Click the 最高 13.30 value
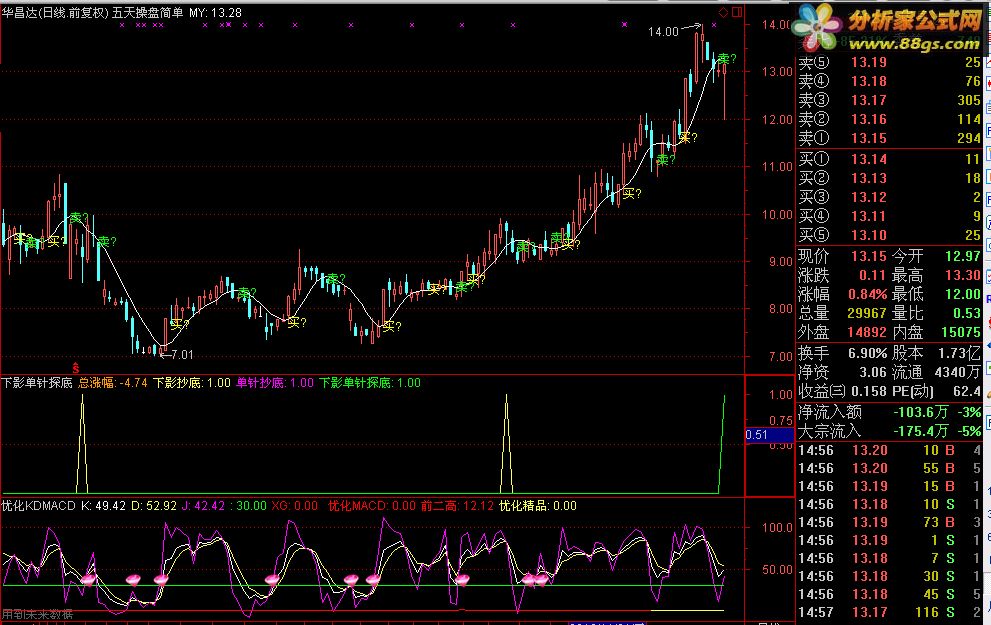991x625 pixels. 937,276
